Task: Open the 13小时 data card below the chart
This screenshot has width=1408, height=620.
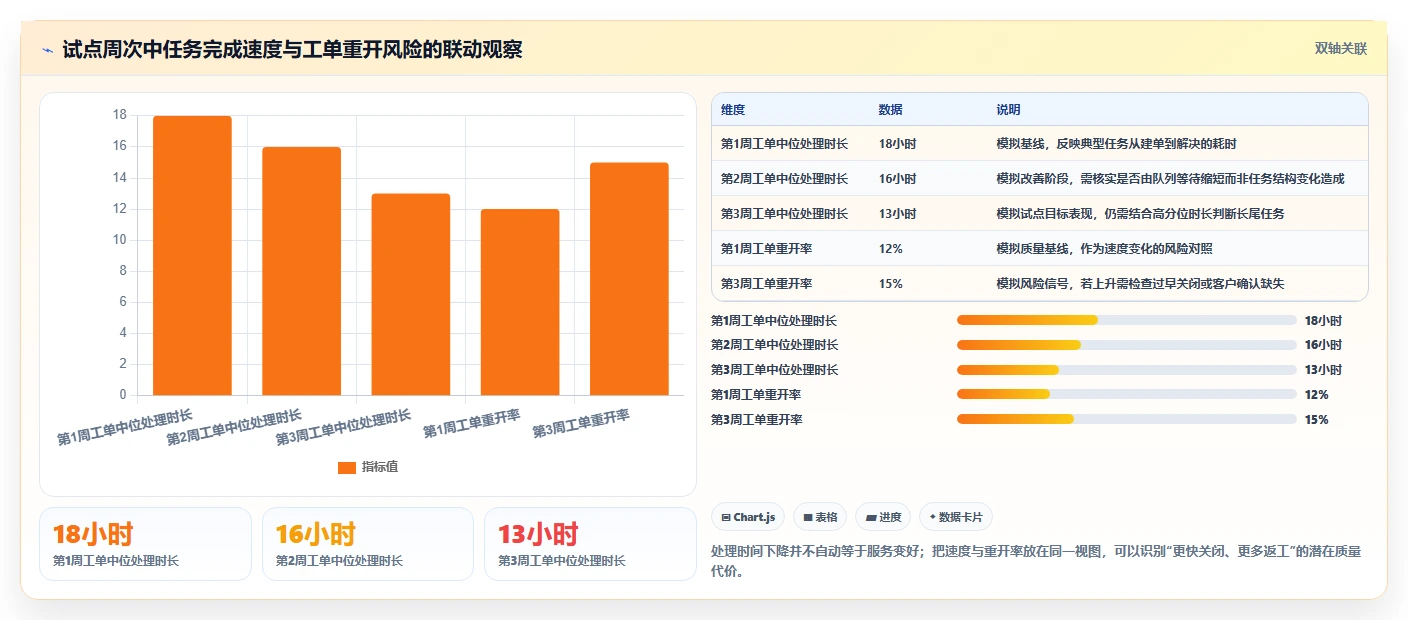Action: 590,544
